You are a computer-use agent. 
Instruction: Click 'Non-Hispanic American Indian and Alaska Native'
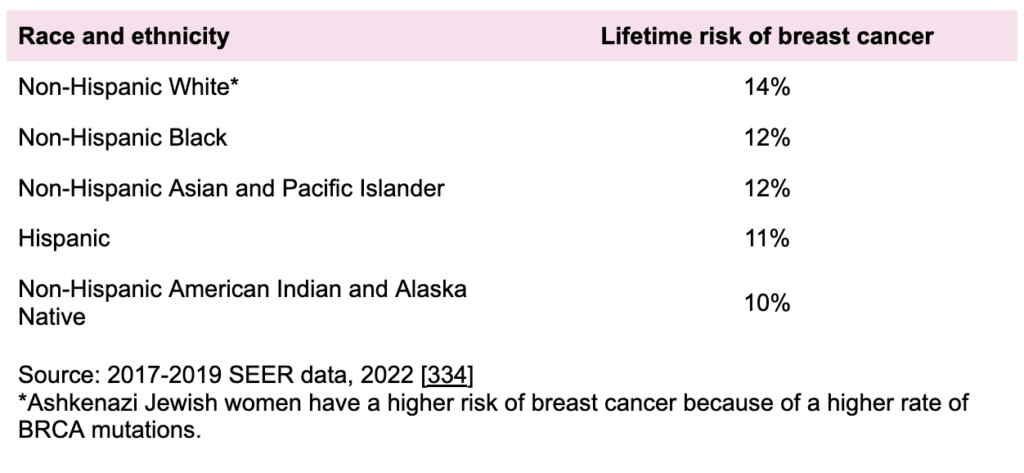coord(242,302)
